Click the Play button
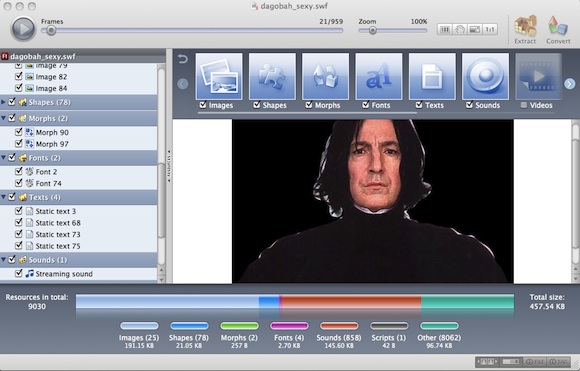580x371 pixels. tap(23, 28)
